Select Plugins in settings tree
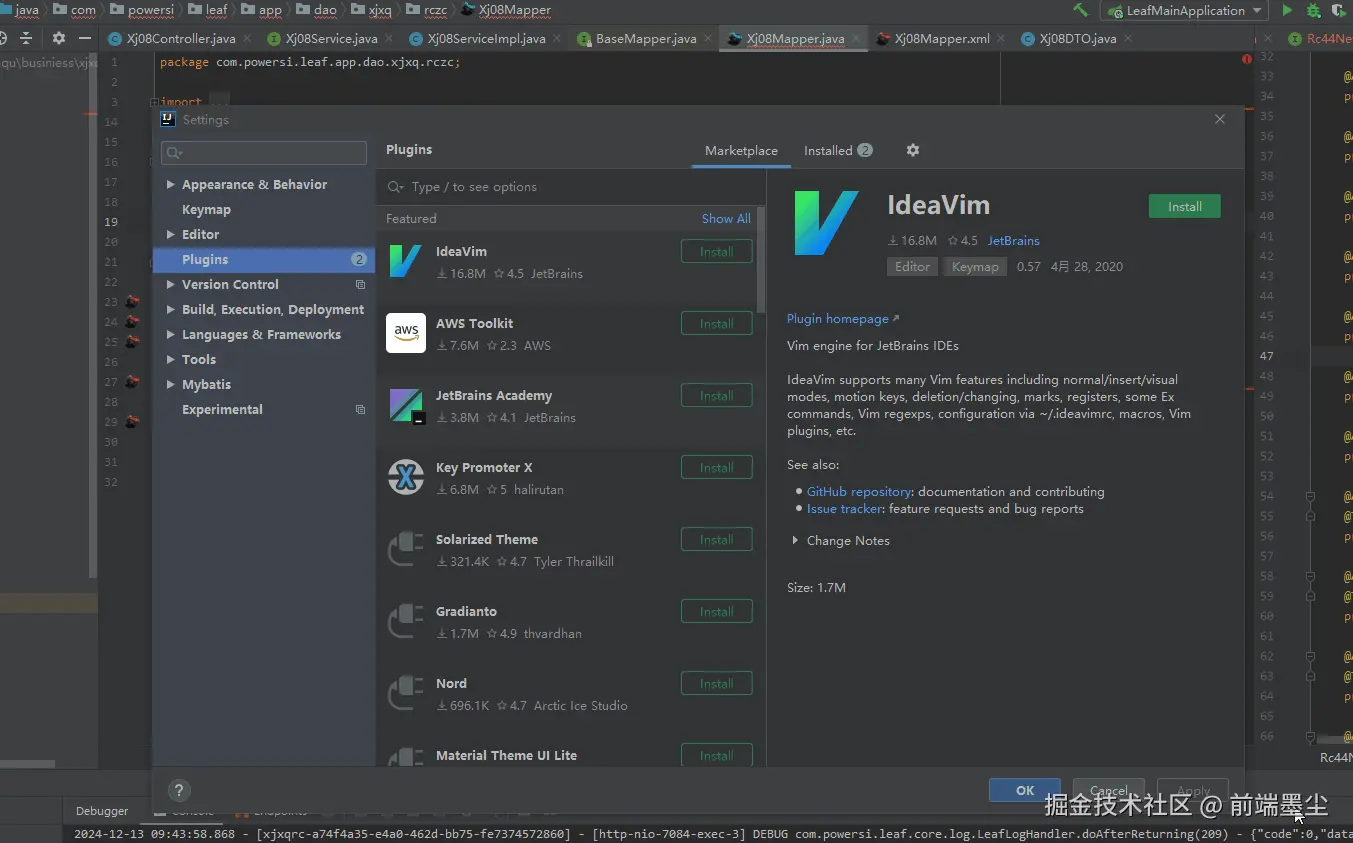Viewport: 1353px width, 843px height. tap(264, 260)
